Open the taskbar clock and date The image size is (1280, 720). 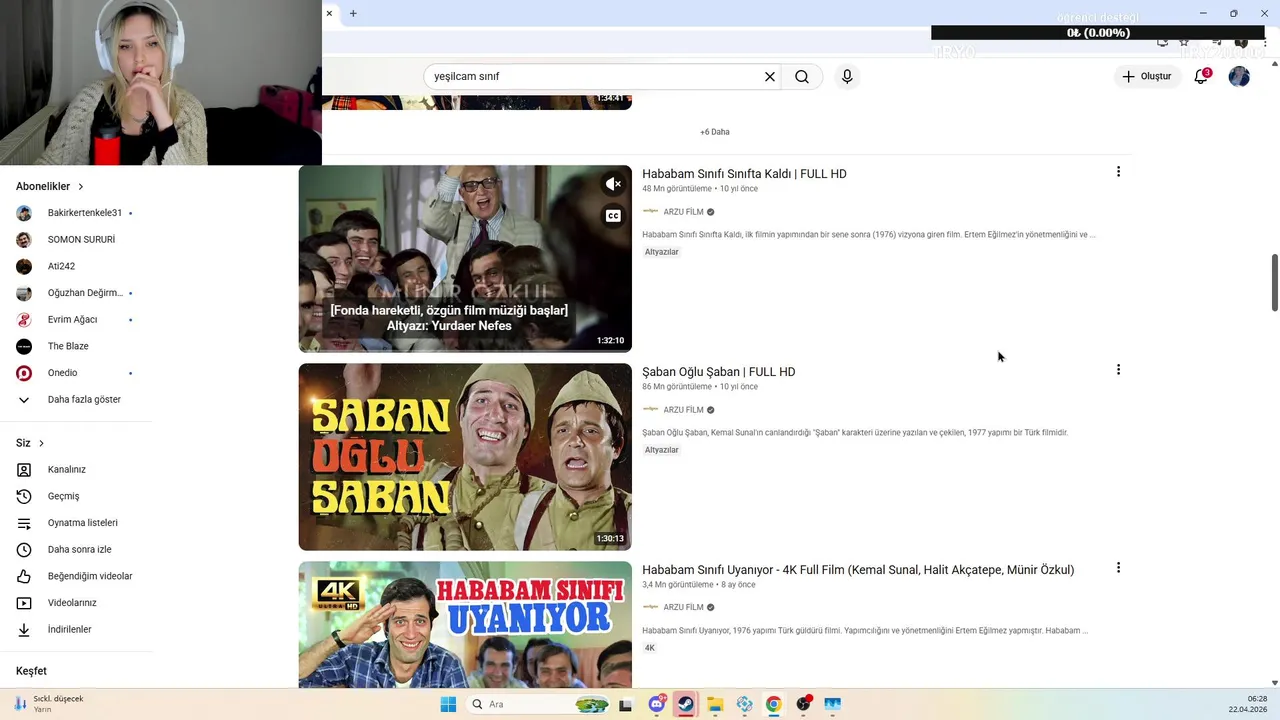click(1248, 704)
